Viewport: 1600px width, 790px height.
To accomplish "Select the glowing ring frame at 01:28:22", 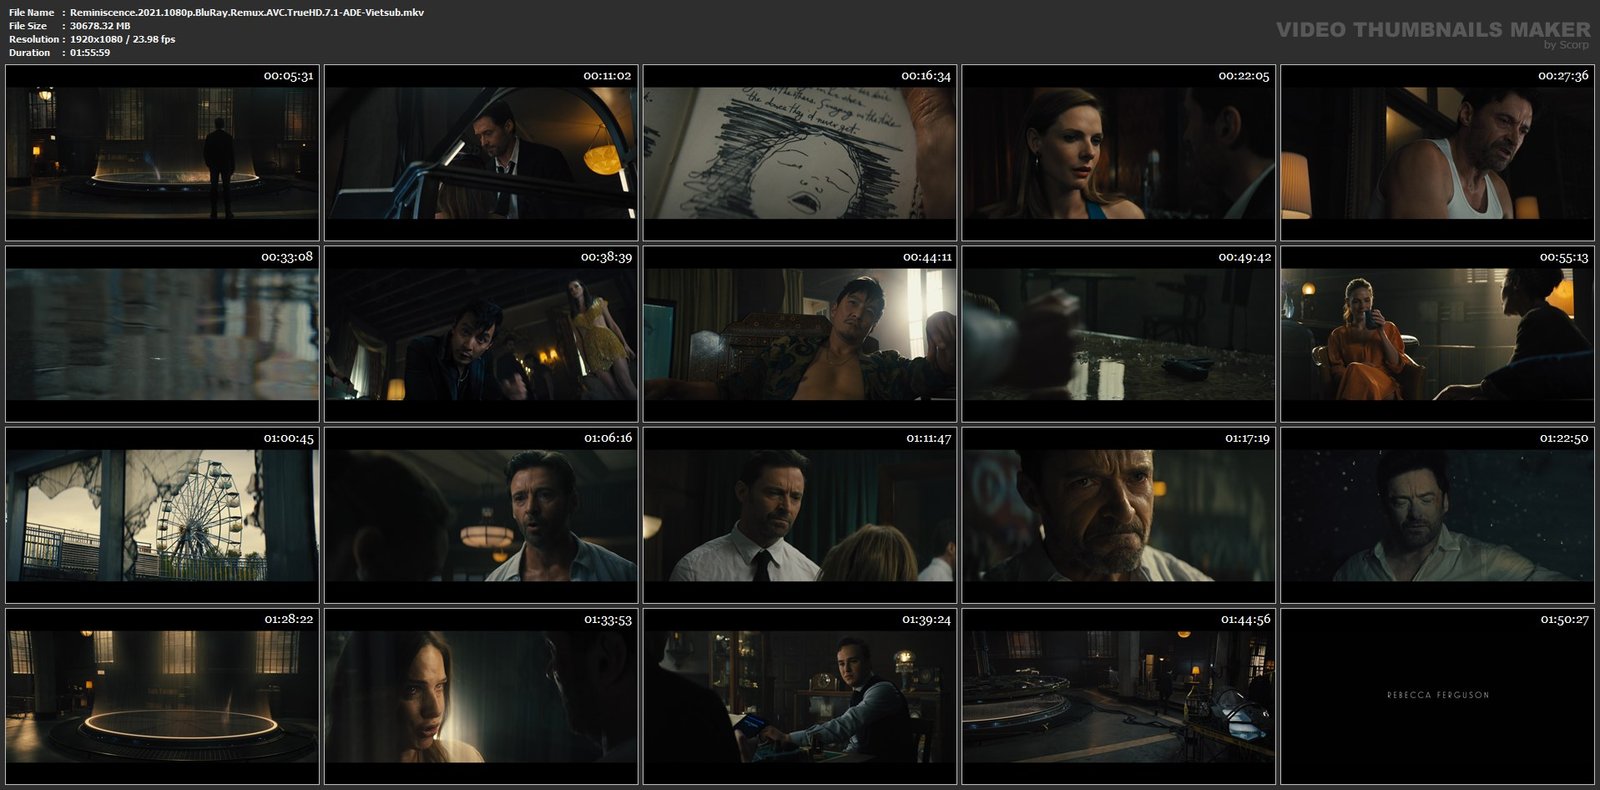I will [162, 696].
